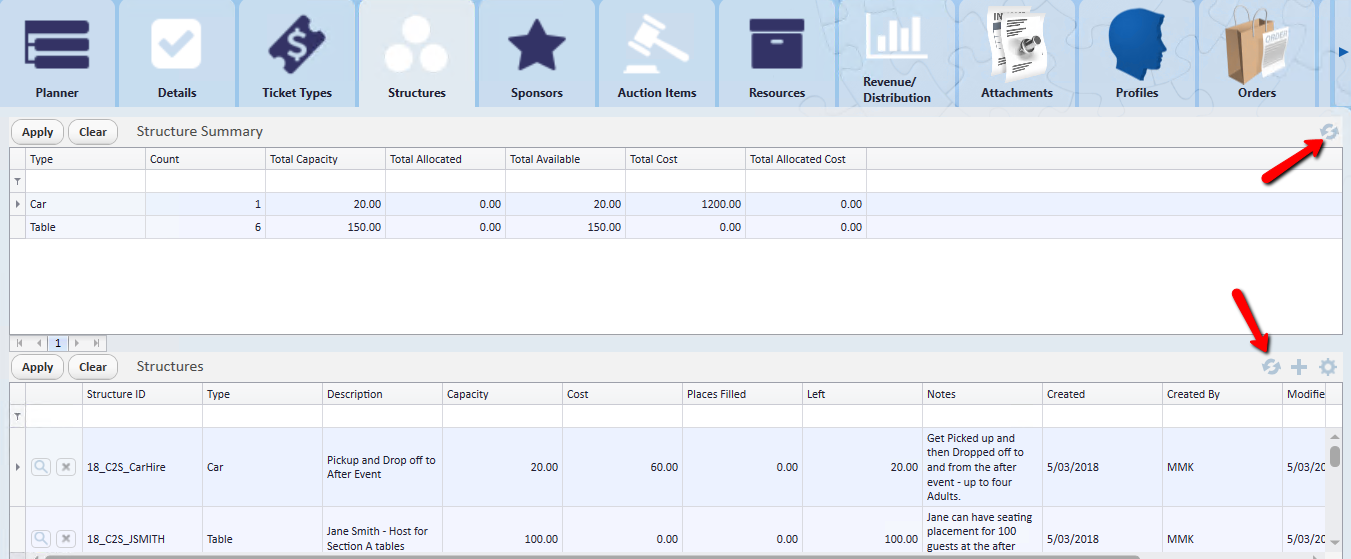Image resolution: width=1351 pixels, height=559 pixels.
Task: View details of 18_C2S_CarHire with magnifier
Action: (x=41, y=467)
